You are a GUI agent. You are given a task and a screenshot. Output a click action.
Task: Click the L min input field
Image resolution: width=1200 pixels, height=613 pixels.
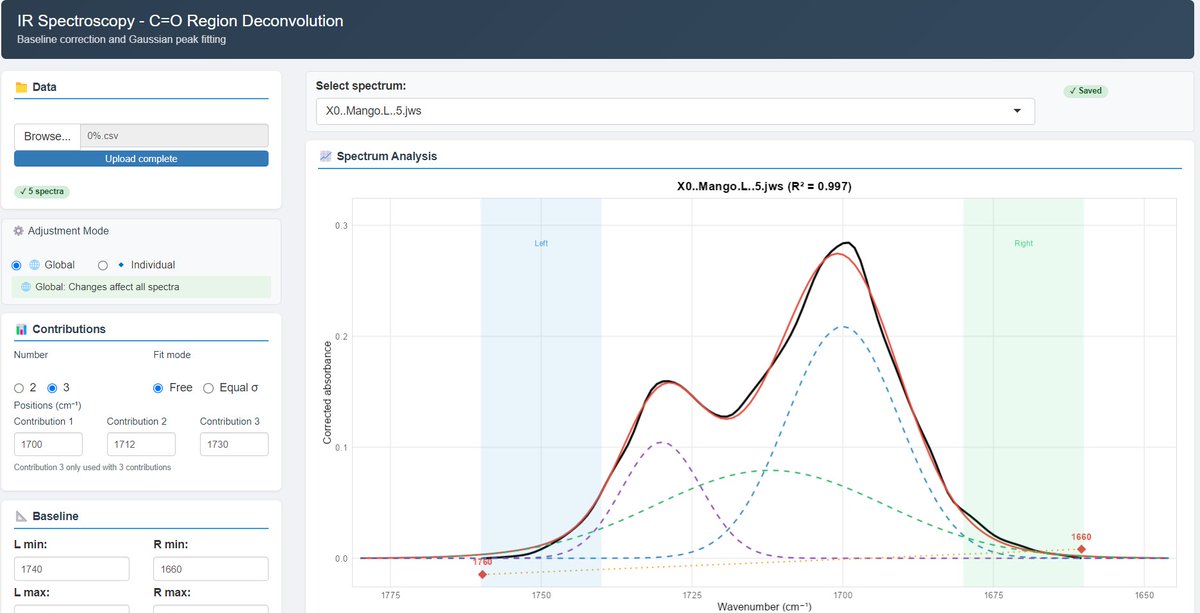point(72,569)
